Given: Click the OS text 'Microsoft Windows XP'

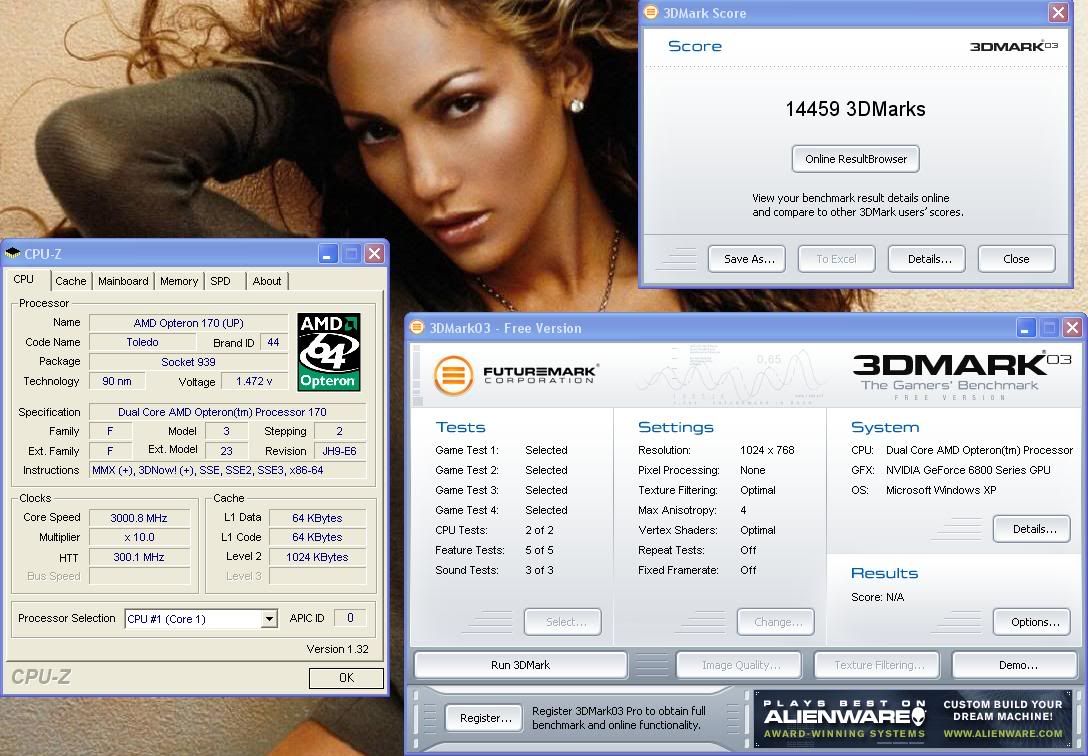Looking at the screenshot, I should click(941, 490).
